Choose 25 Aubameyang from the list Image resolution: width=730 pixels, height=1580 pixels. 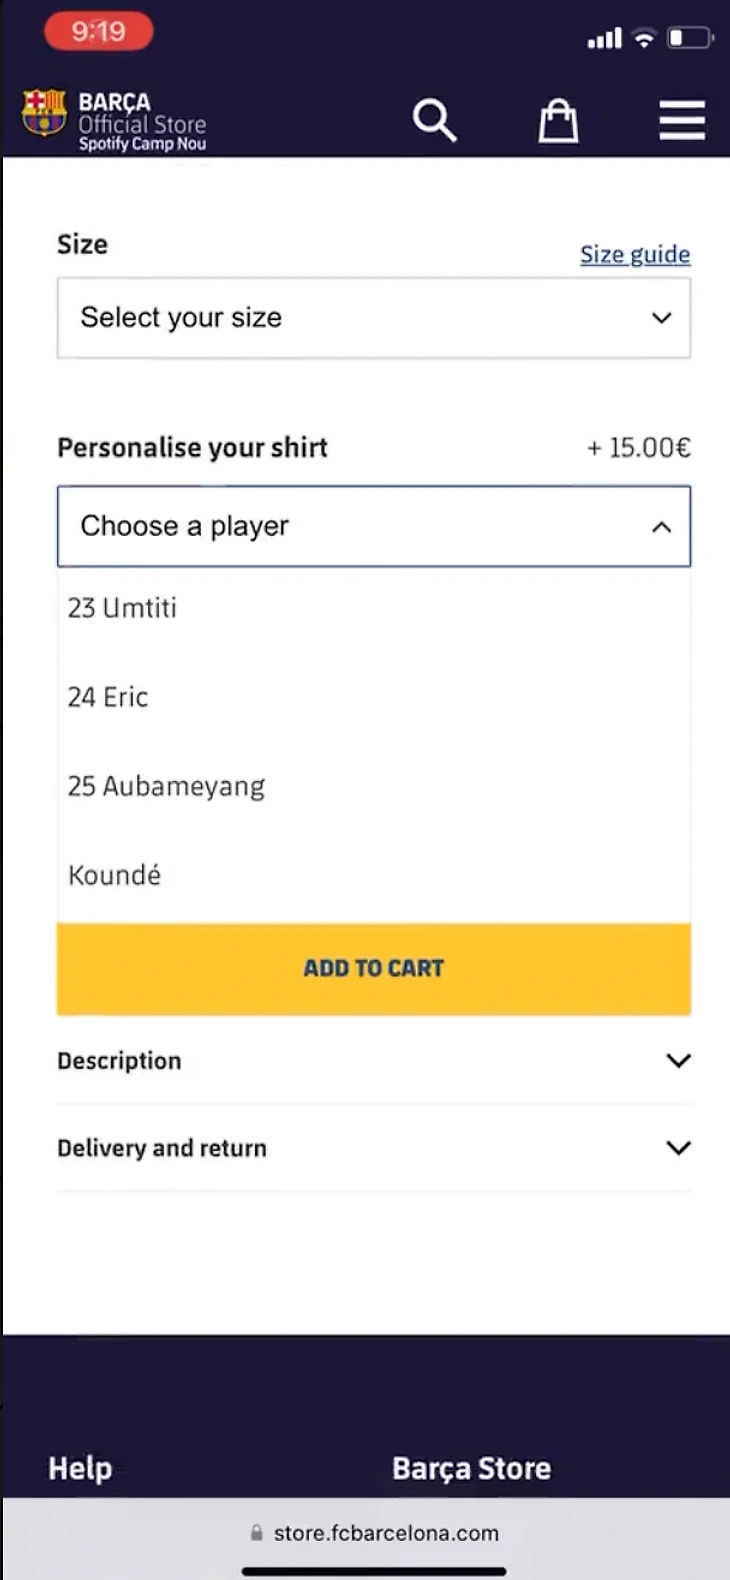pyautogui.click(x=374, y=786)
